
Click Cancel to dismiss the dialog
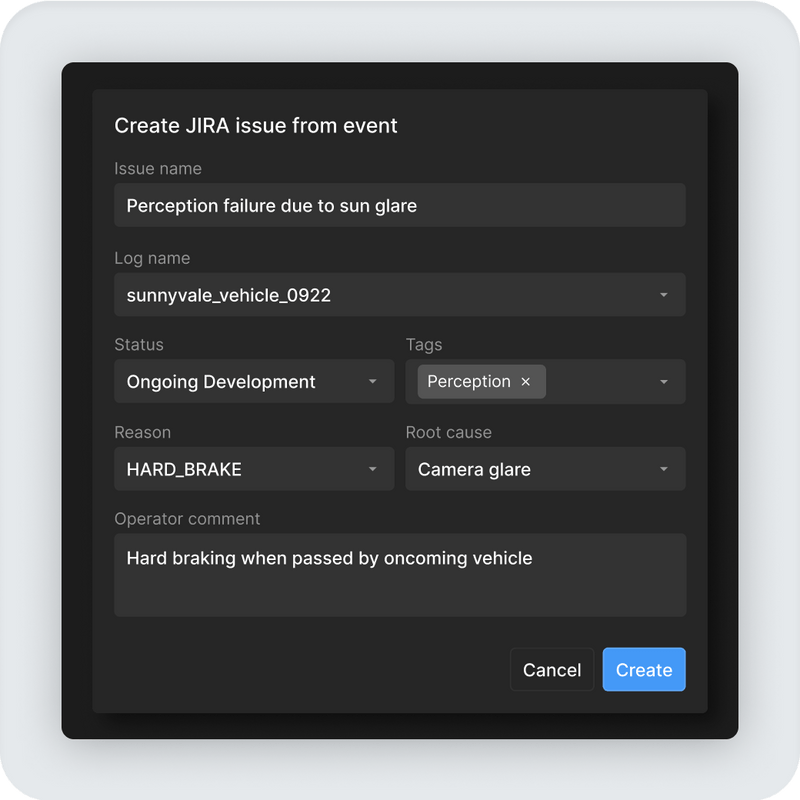[x=551, y=669]
